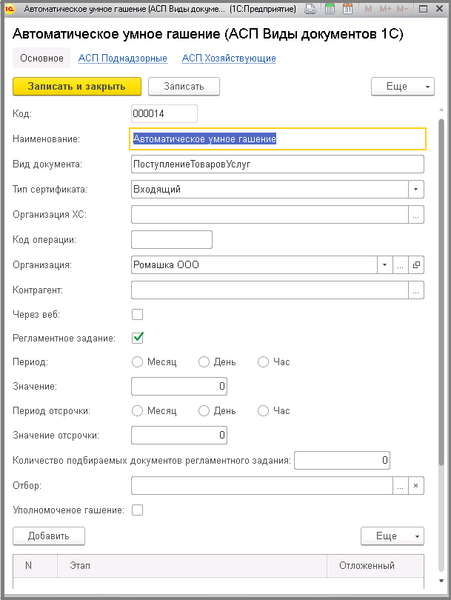Image resolution: width=451 pixels, height=600 pixels.
Task: Switch to АСП Хозяйствующие tab
Action: pos(229,58)
